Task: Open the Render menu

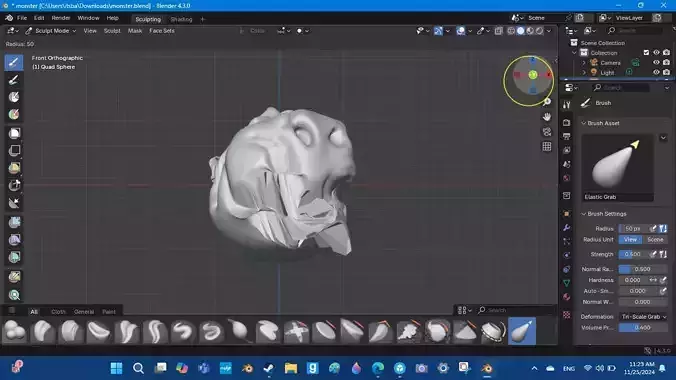Action: [61, 18]
